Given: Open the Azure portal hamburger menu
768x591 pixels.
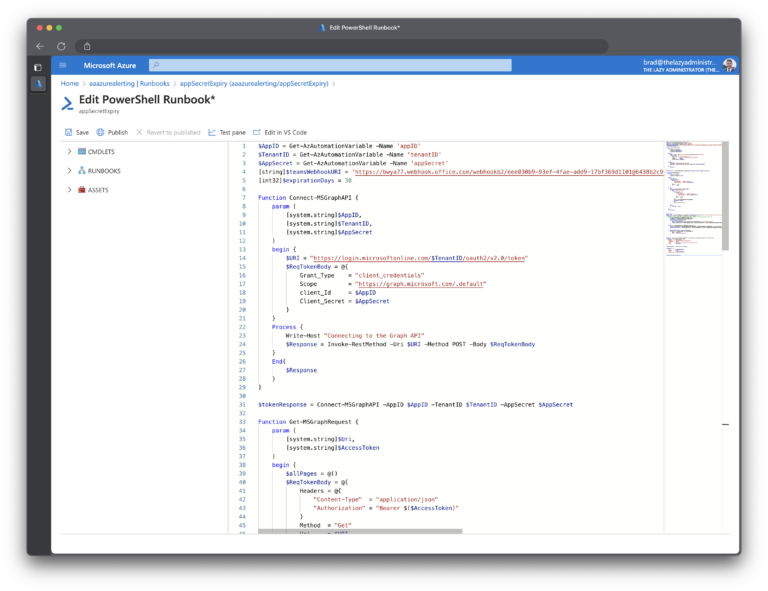Looking at the screenshot, I should point(63,65).
